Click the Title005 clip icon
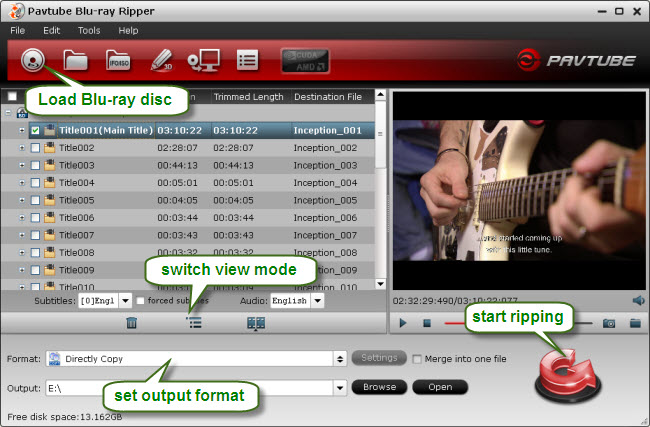 [49, 200]
